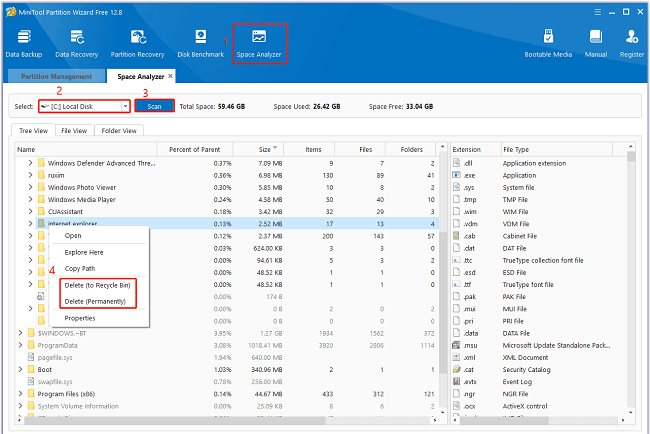
Task: Launch Data Recovery from toolbar
Action: [x=77, y=43]
